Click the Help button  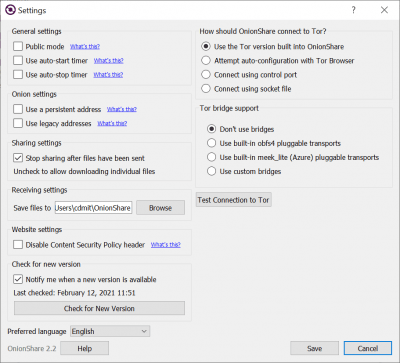click(x=85, y=348)
